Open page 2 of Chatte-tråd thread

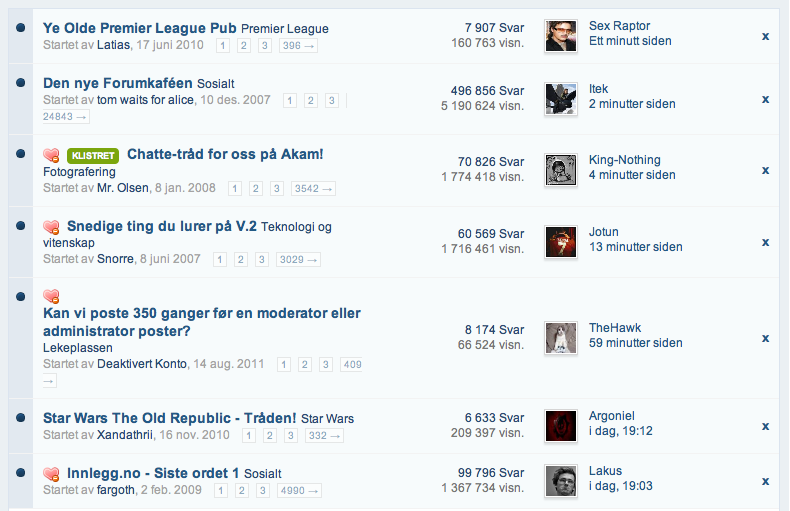255,188
